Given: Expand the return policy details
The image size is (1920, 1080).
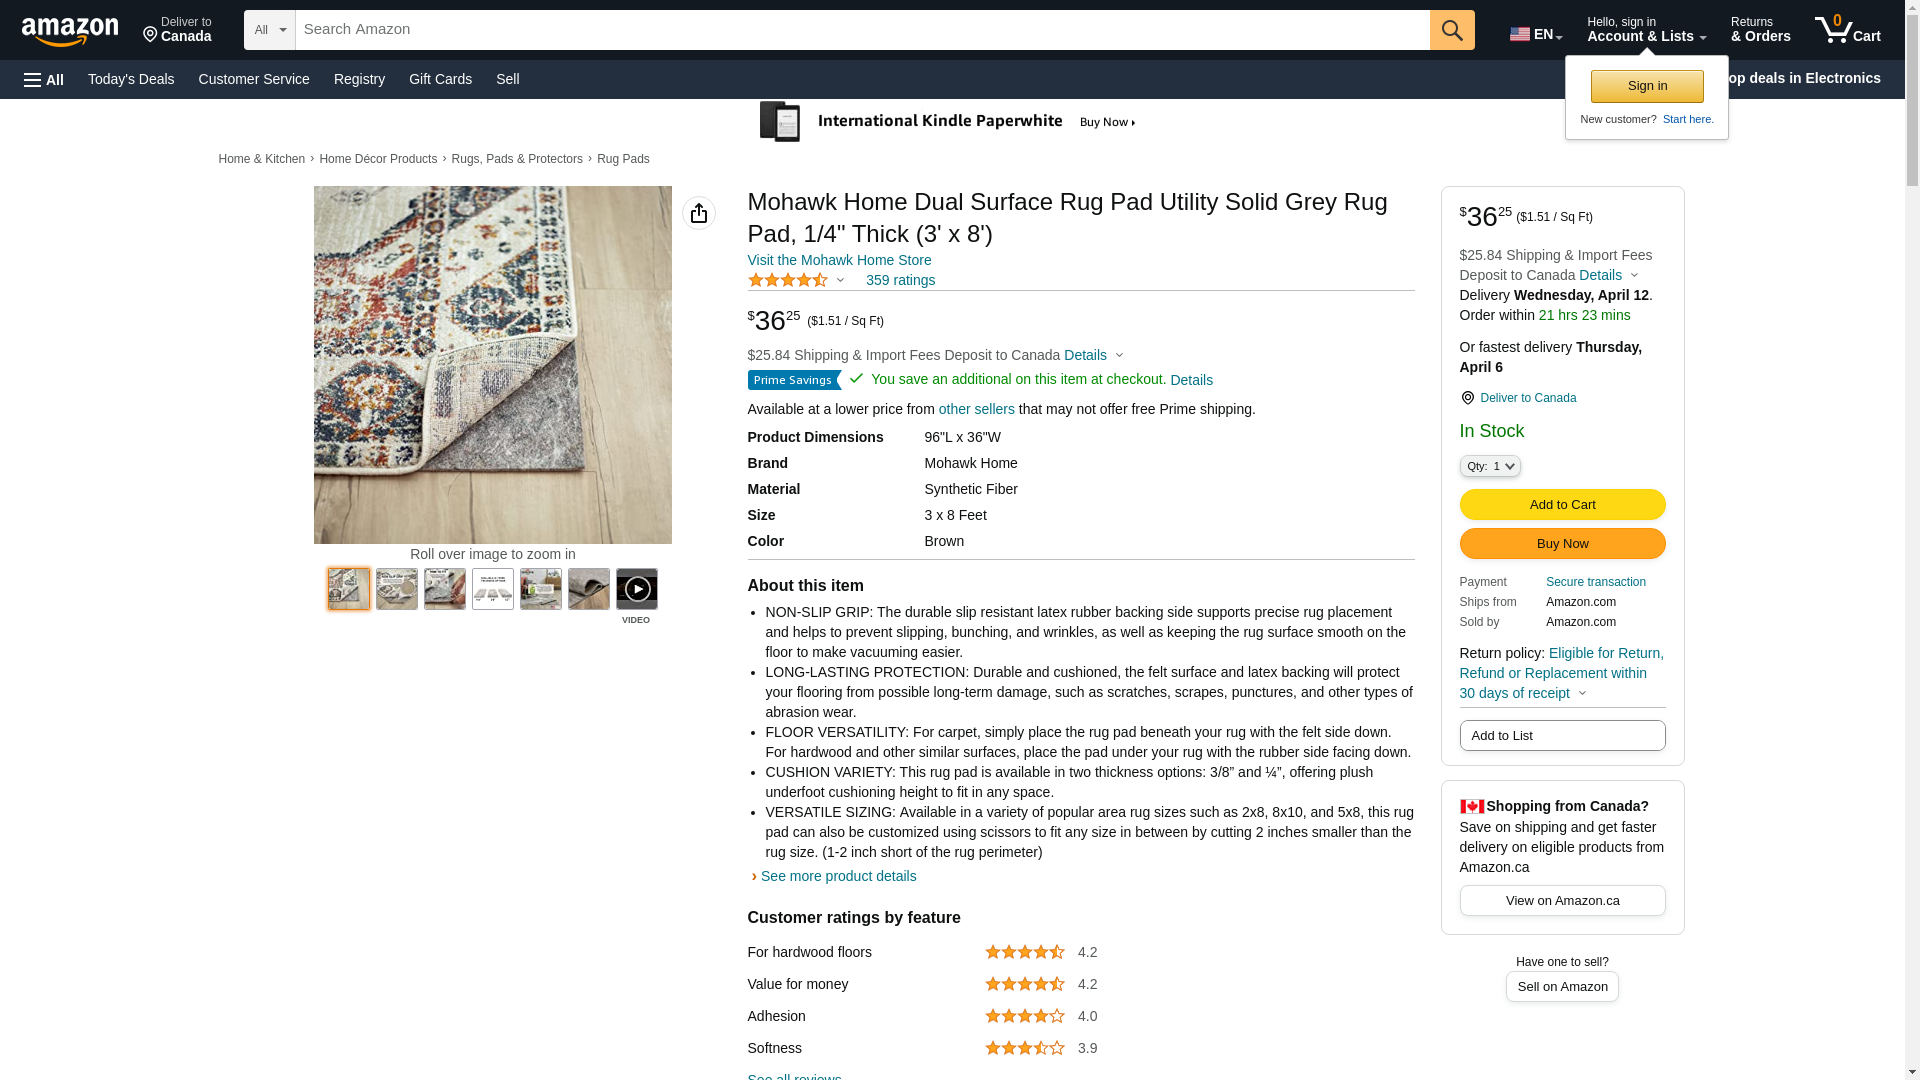Looking at the screenshot, I should tap(1582, 693).
